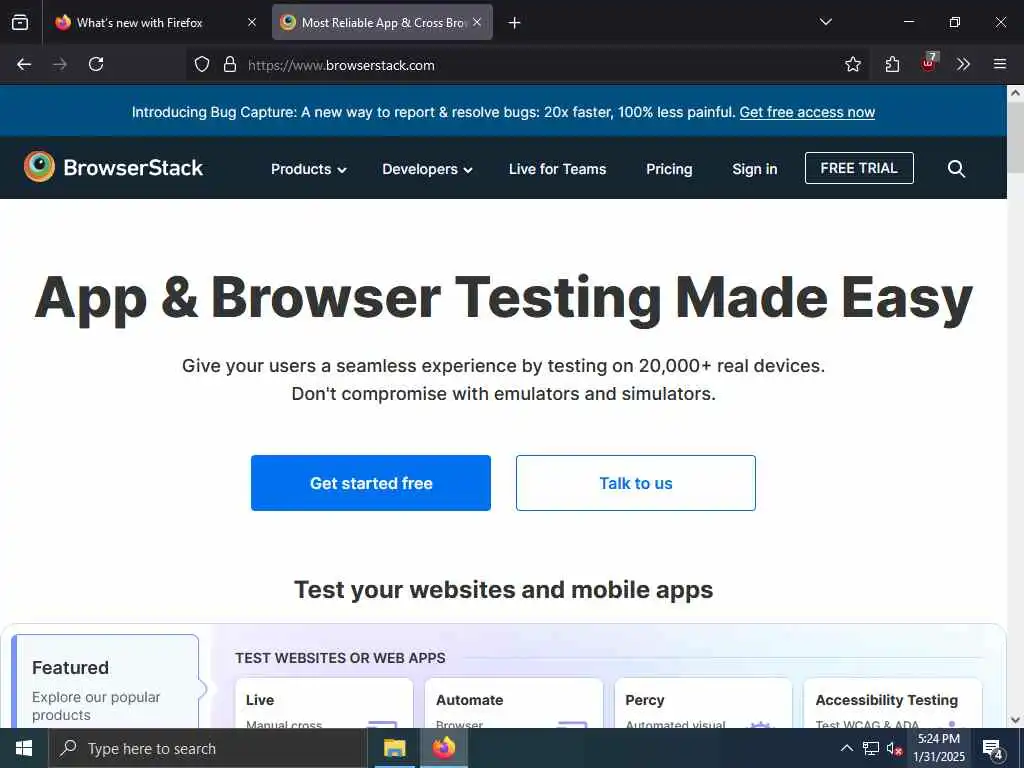Open a new tab with the plus icon

click(x=515, y=23)
